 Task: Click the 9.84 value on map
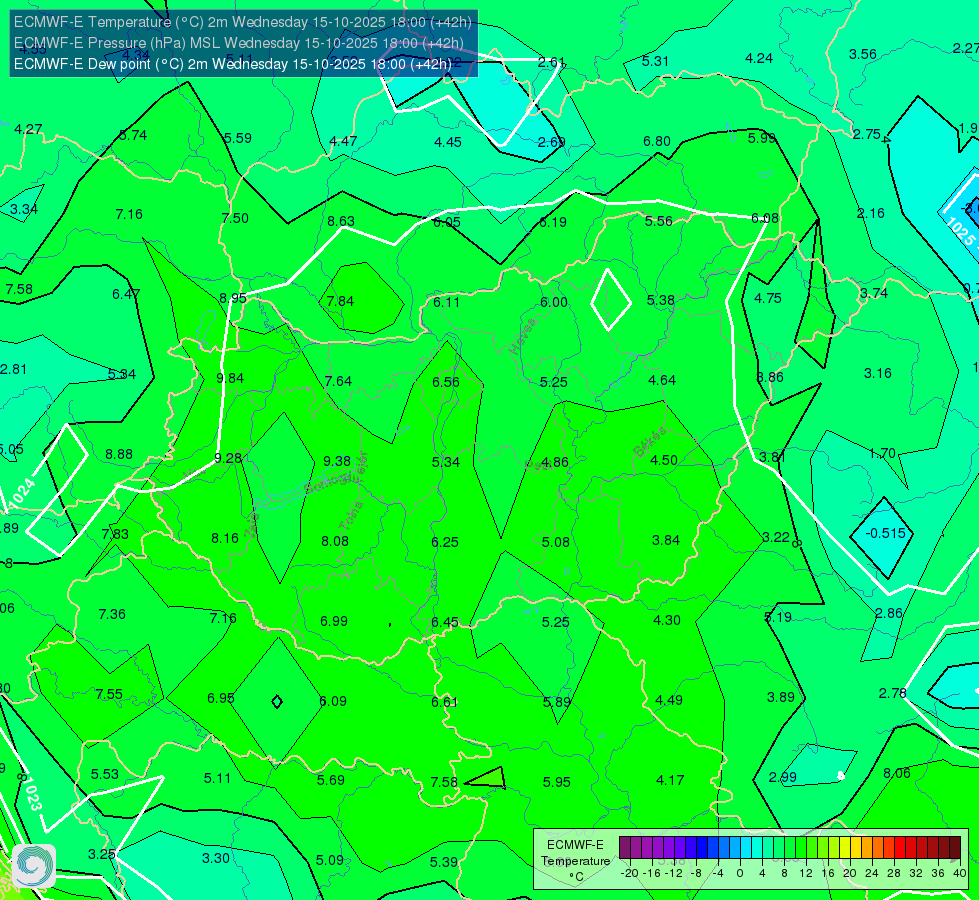coord(230,378)
